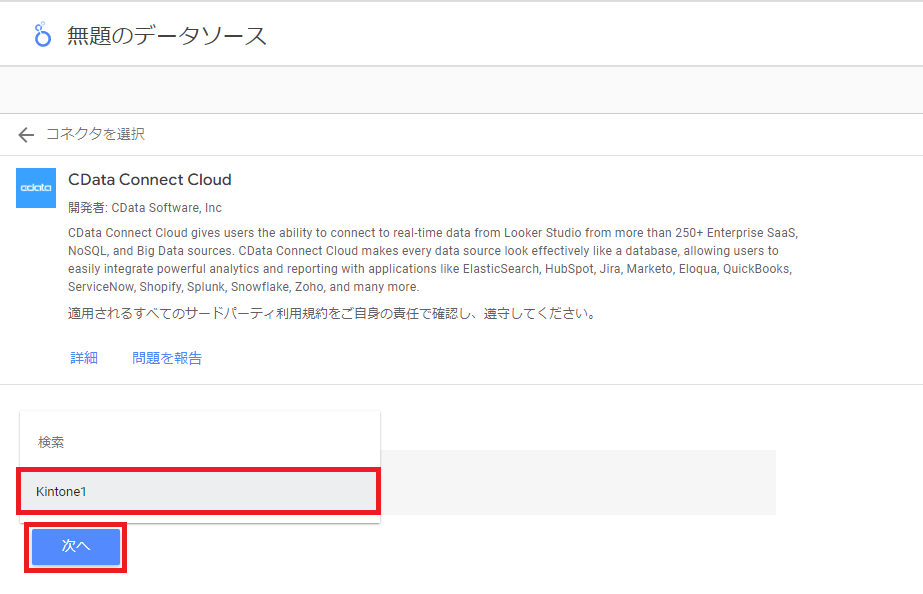Open the 詳細 link
Screen dimensions: 923x594
pyautogui.click(x=84, y=358)
